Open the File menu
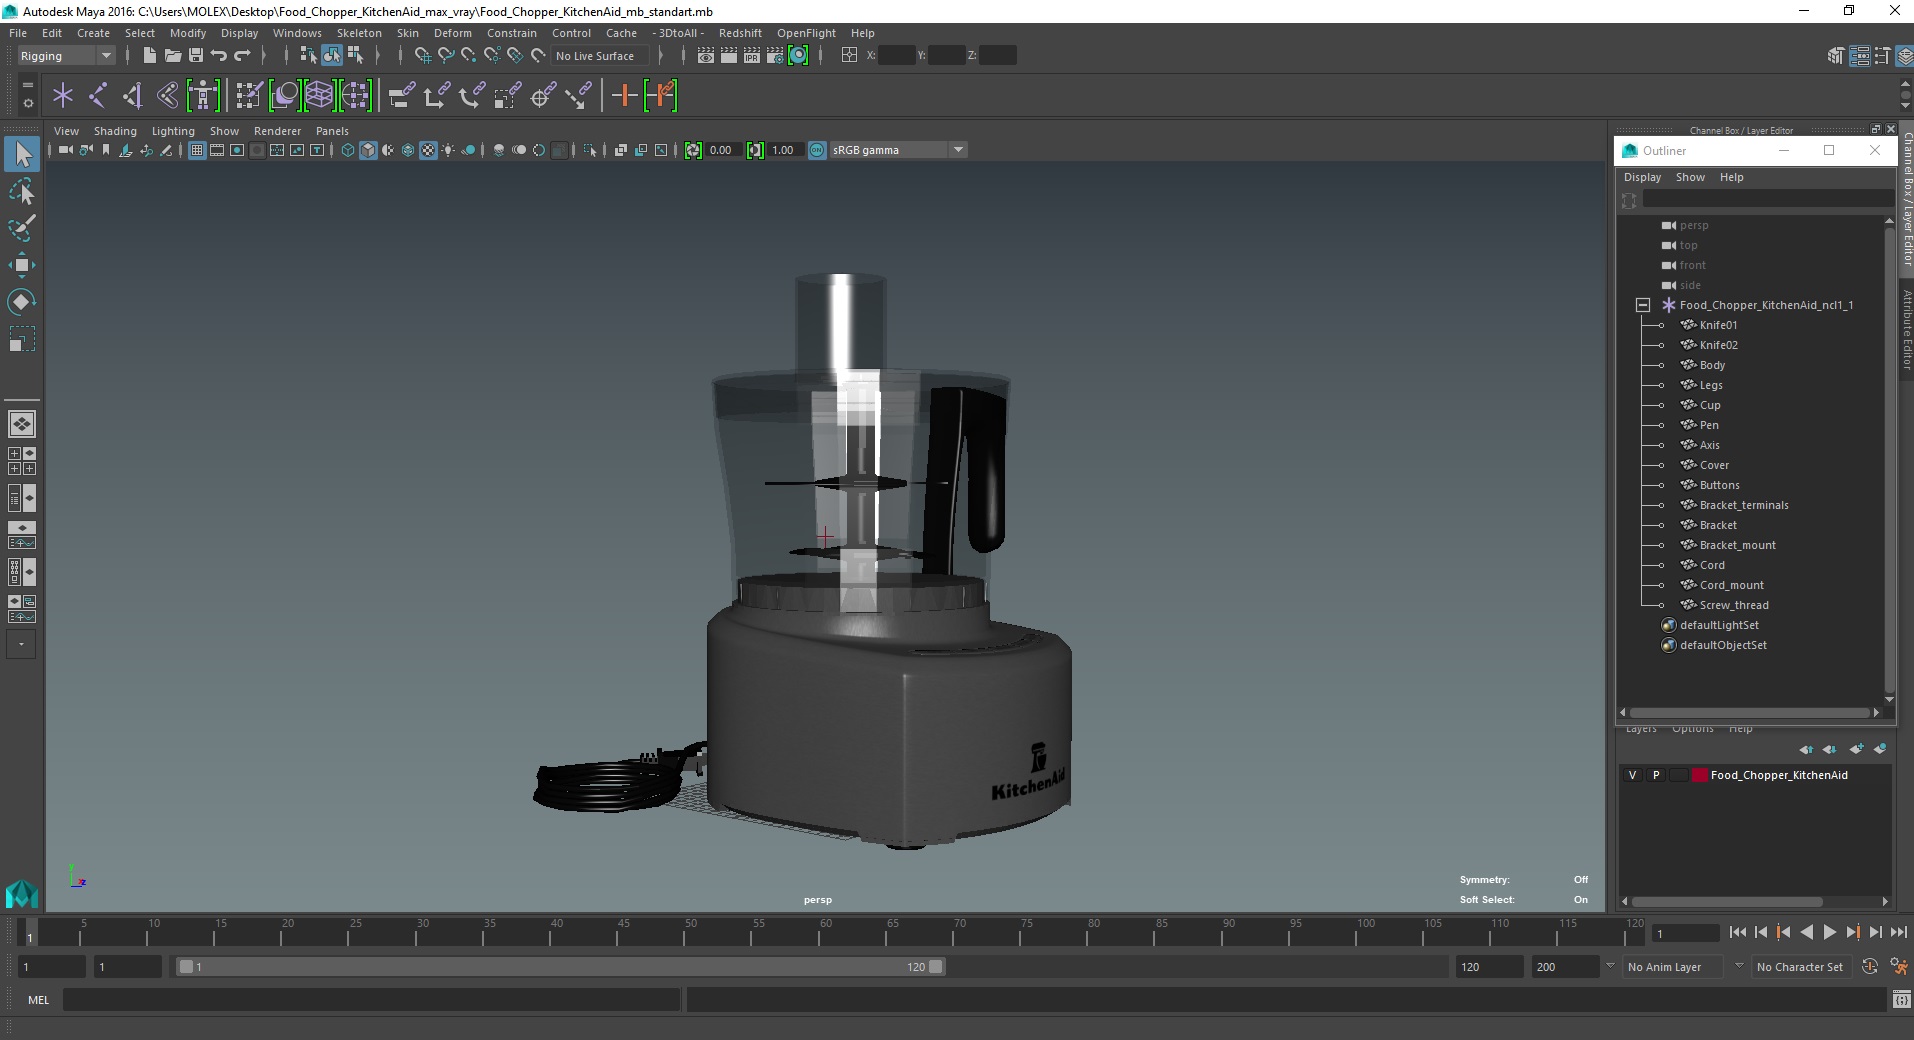This screenshot has height=1040, width=1914. click(18, 33)
